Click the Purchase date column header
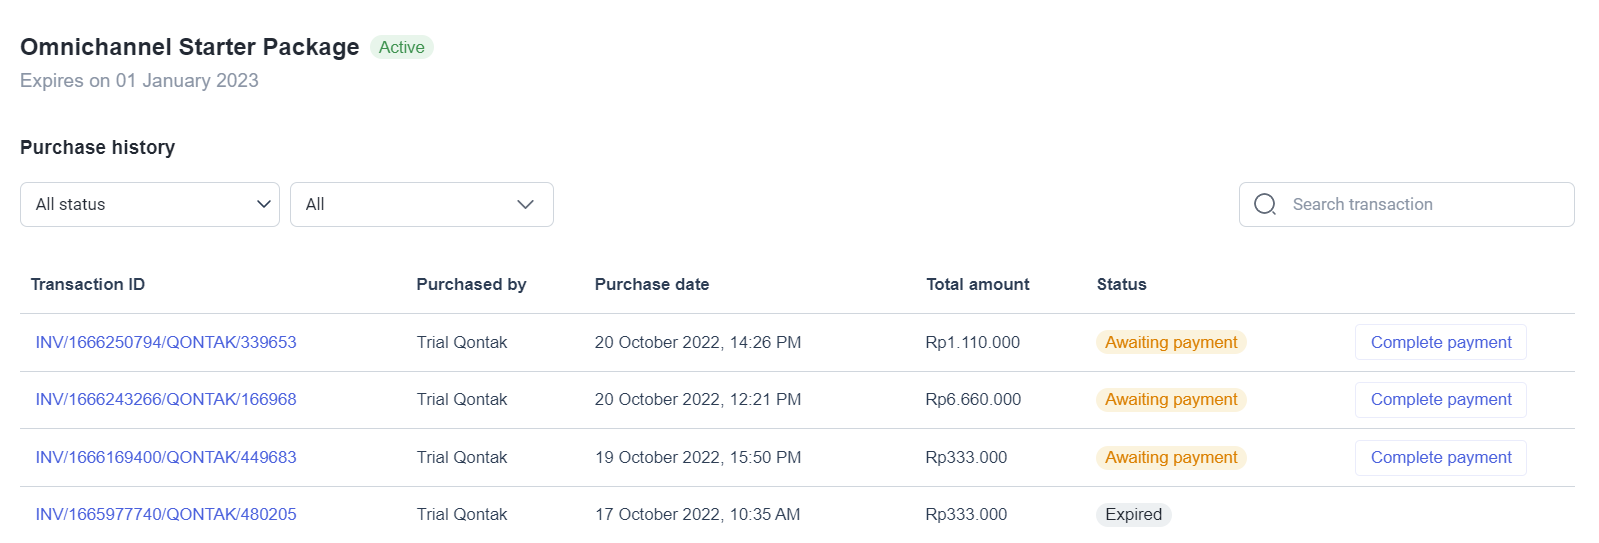This screenshot has width=1599, height=543. [652, 284]
